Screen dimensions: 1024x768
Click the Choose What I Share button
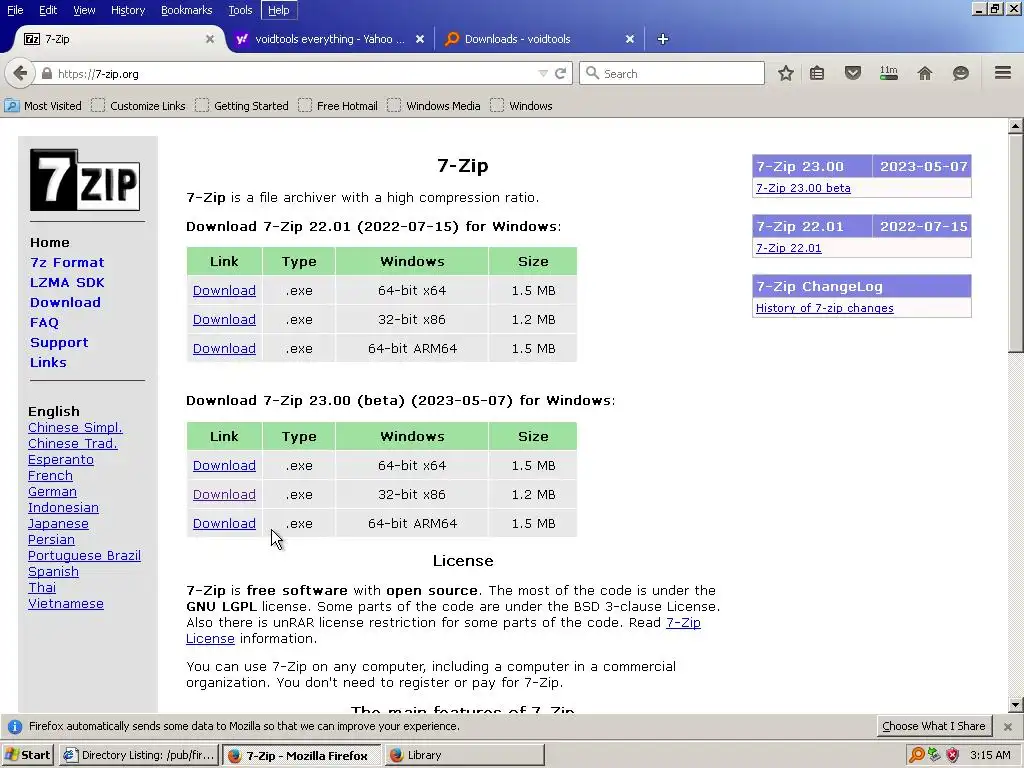(x=934, y=726)
